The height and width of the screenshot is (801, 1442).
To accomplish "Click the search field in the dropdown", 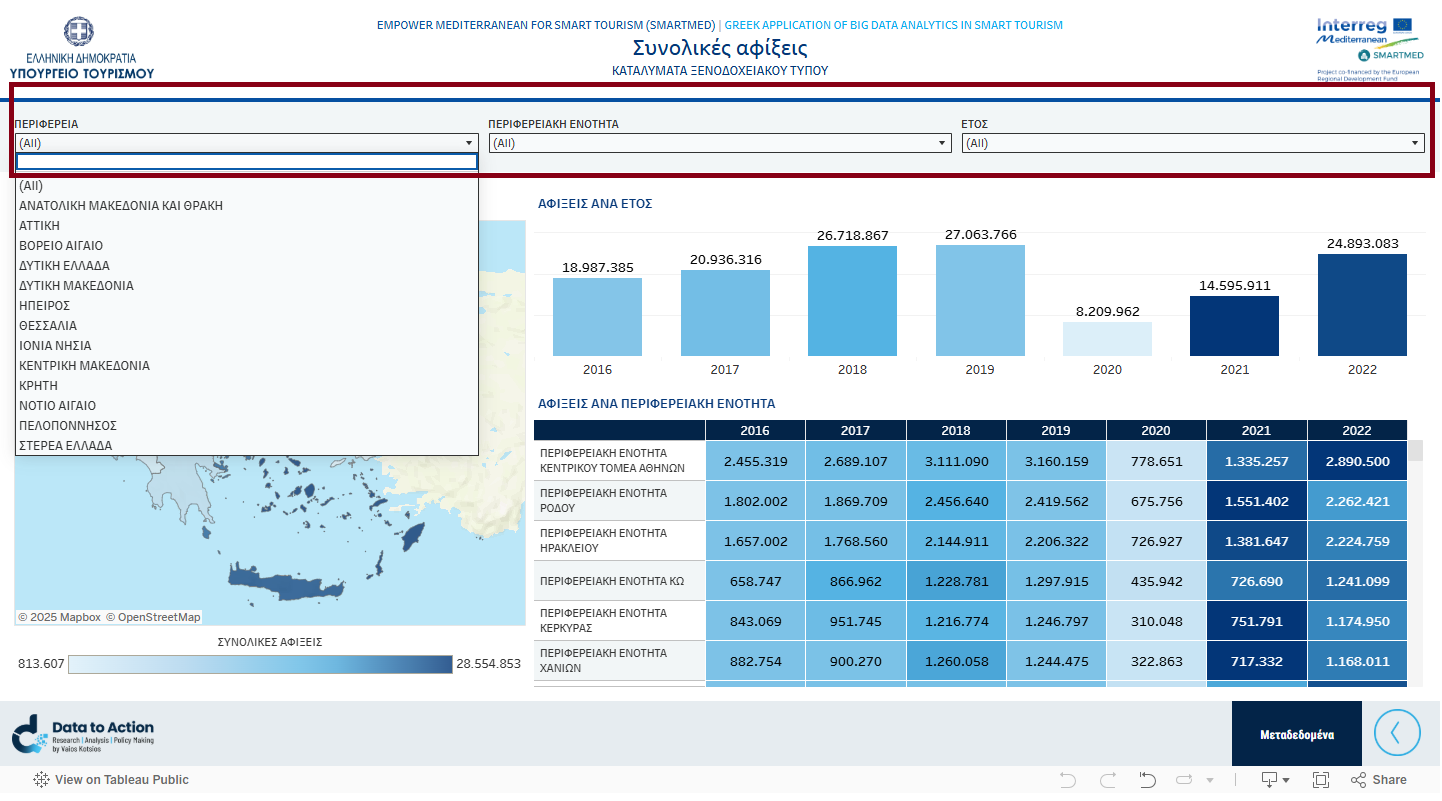I will coord(246,162).
